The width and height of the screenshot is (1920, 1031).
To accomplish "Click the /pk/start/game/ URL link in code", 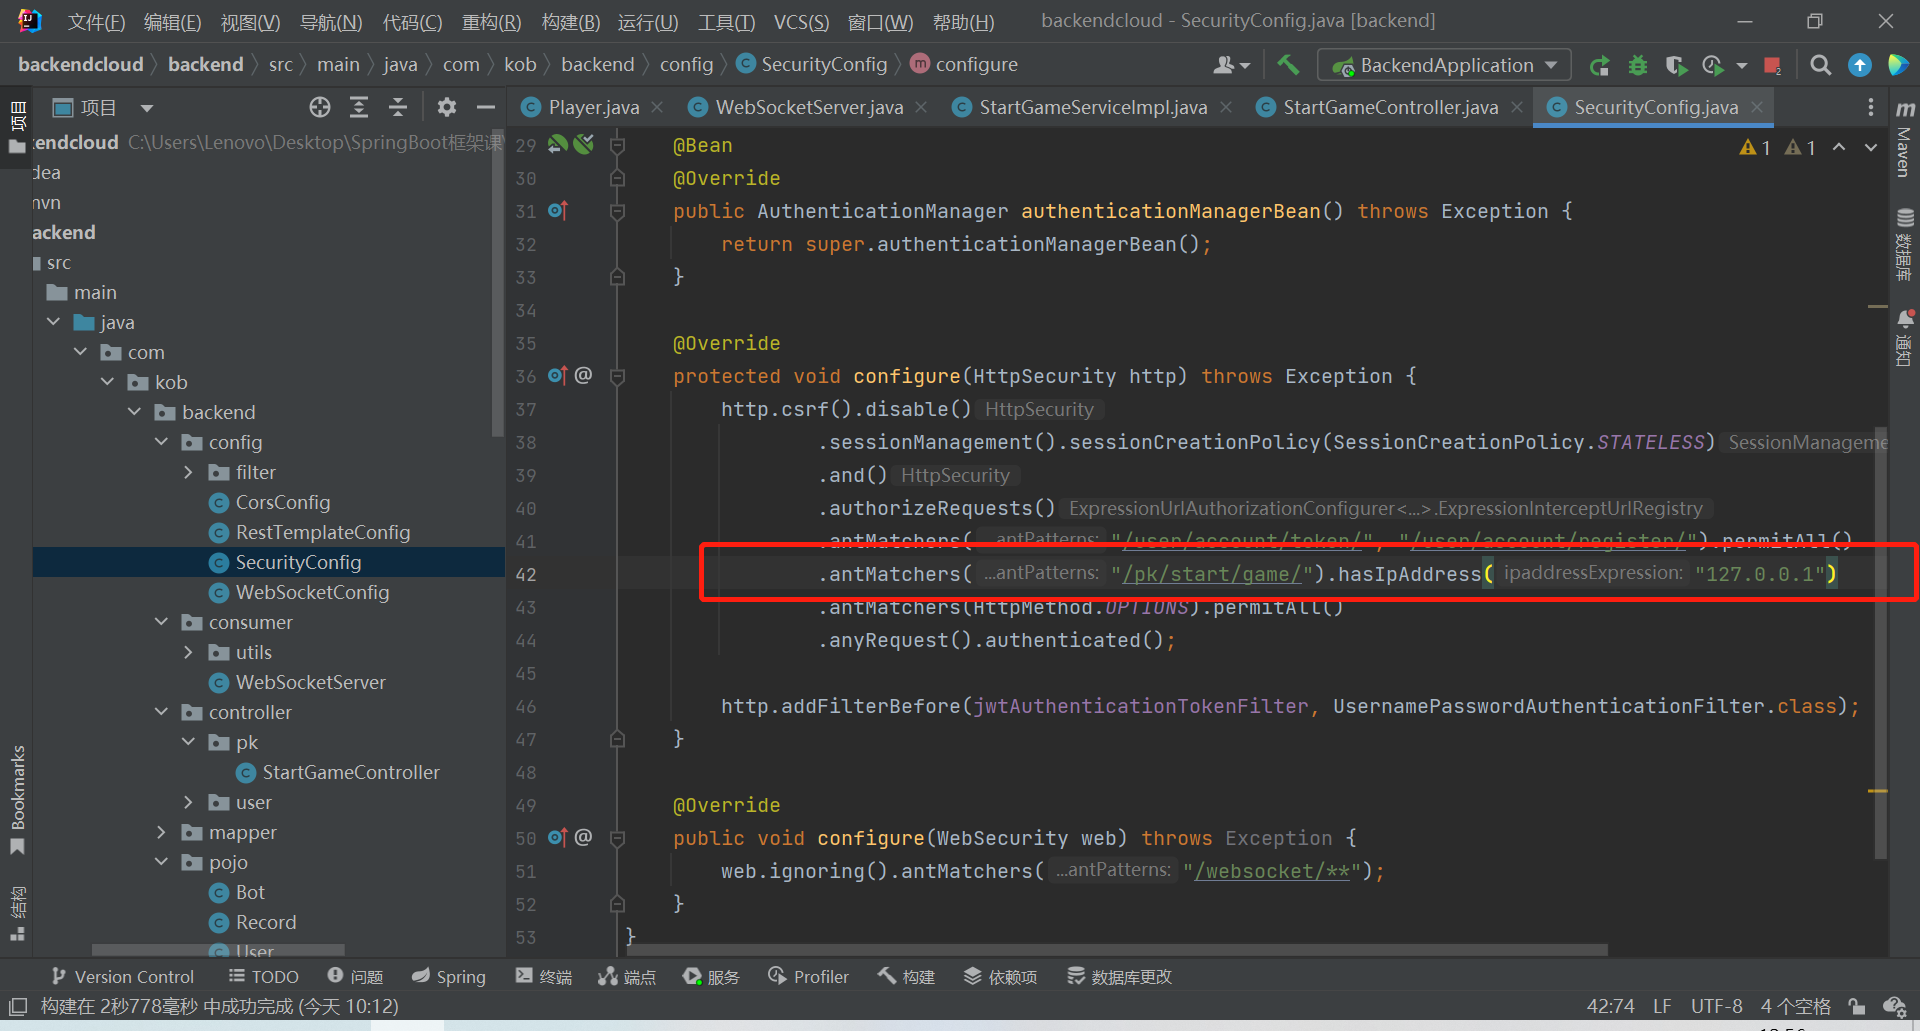I will [1211, 574].
